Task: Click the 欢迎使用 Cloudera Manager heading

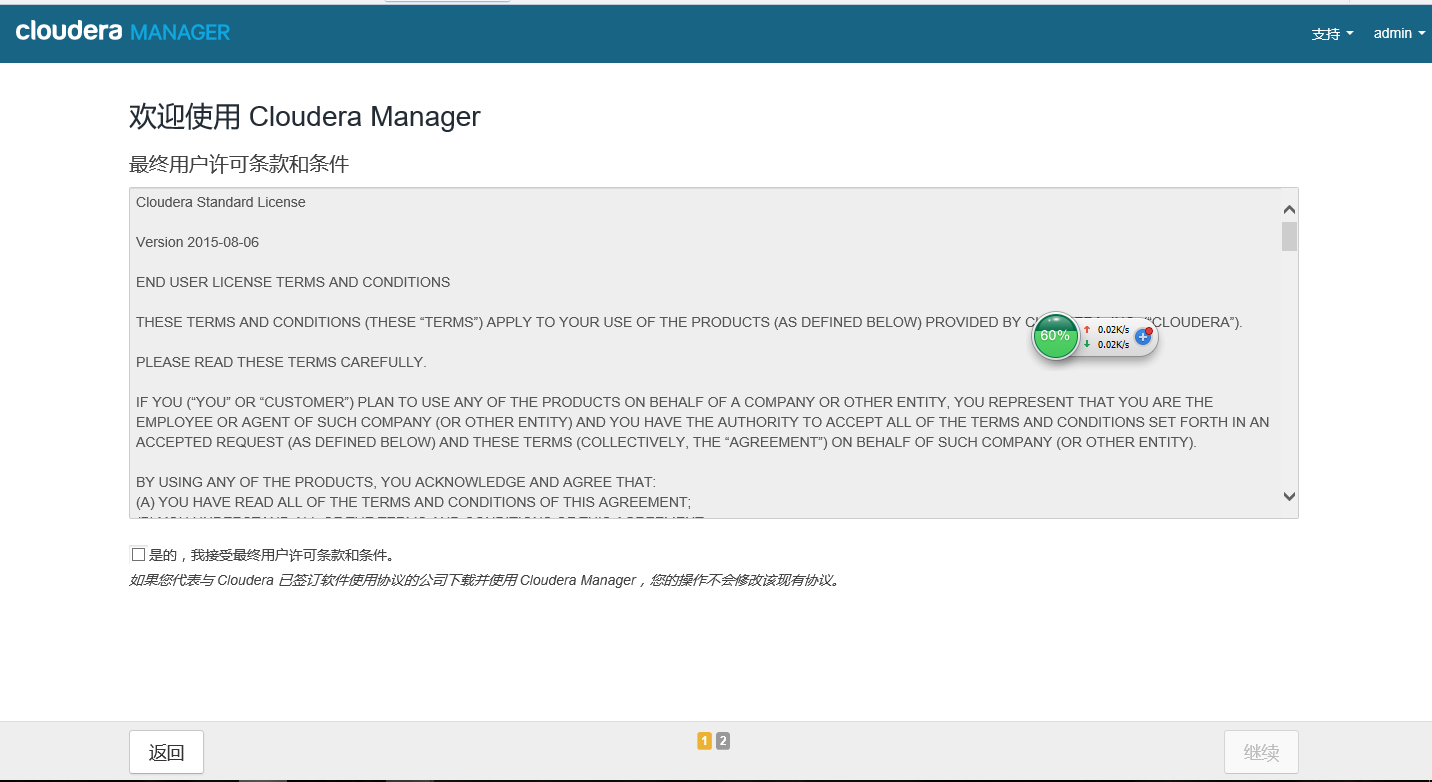Action: click(305, 116)
